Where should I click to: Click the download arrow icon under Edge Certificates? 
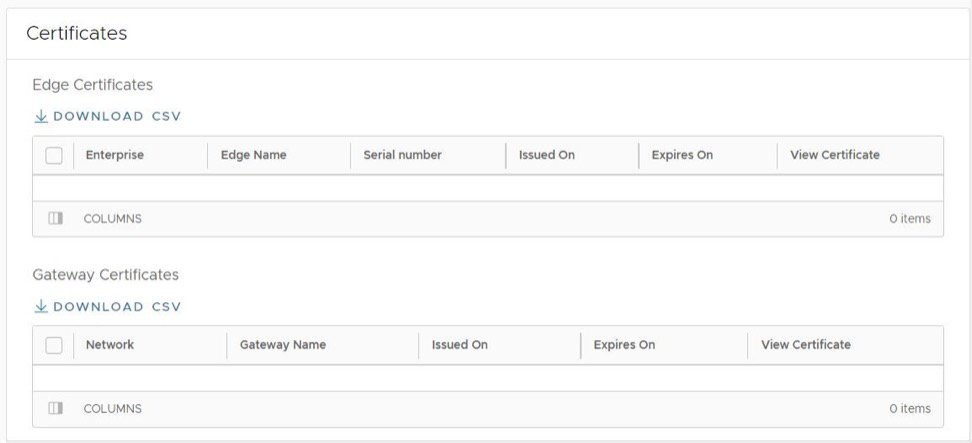(41, 116)
